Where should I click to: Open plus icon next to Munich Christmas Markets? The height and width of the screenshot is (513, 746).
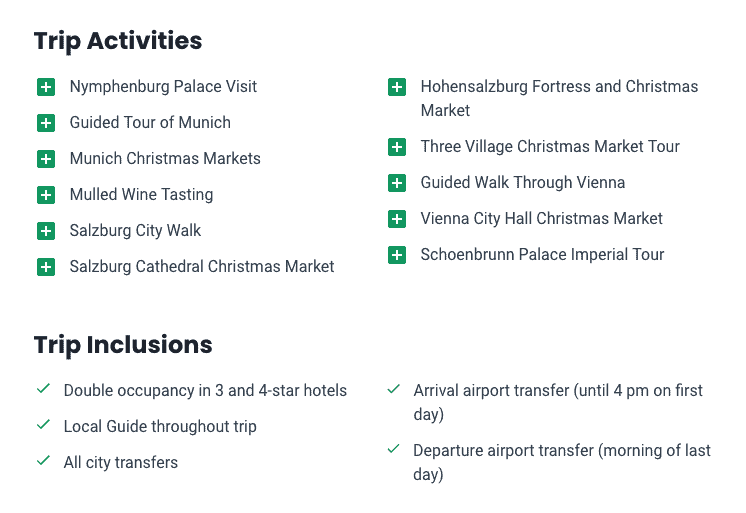[x=46, y=159]
